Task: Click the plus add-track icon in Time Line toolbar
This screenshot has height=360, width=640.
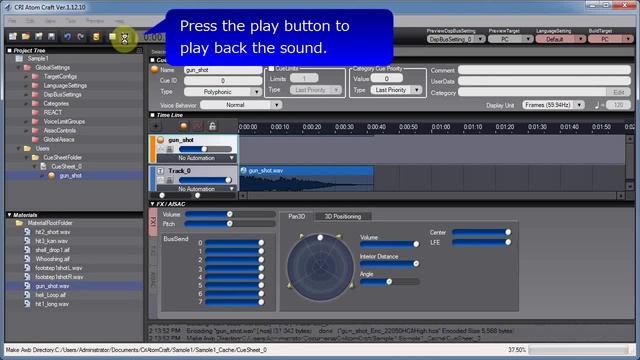Action: (x=156, y=126)
